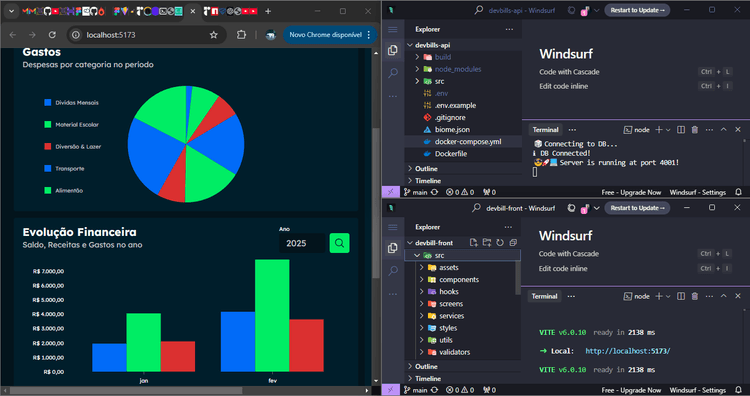
Task: Split the terminal in the devbill-front window
Action: click(681, 296)
